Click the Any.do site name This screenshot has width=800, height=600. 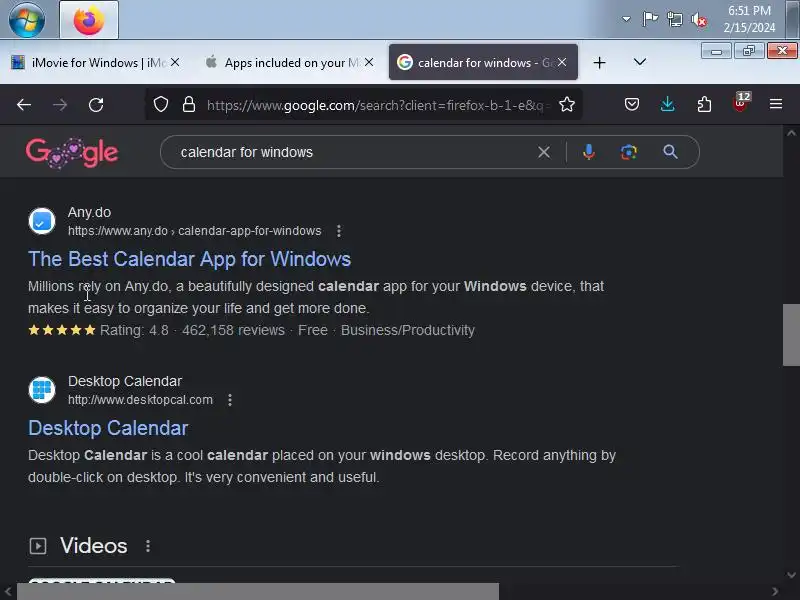(89, 212)
